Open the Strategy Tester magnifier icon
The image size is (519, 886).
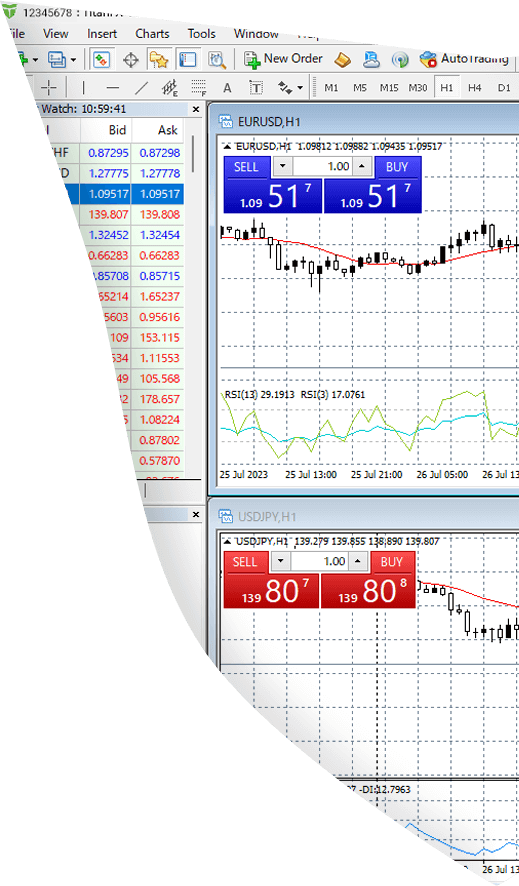(217, 59)
